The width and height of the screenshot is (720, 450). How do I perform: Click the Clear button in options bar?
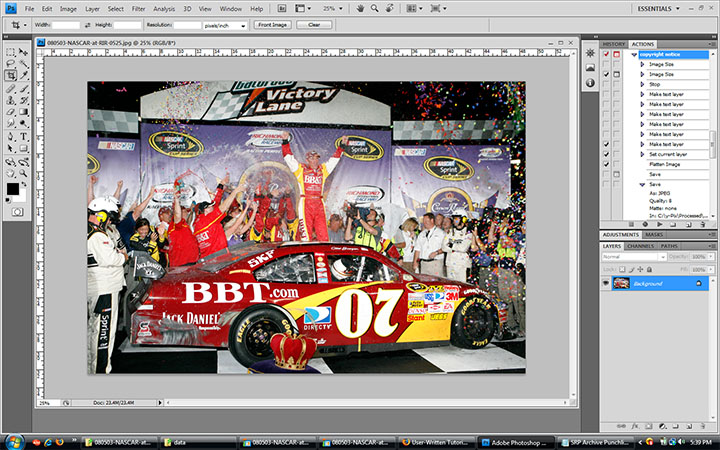[314, 25]
